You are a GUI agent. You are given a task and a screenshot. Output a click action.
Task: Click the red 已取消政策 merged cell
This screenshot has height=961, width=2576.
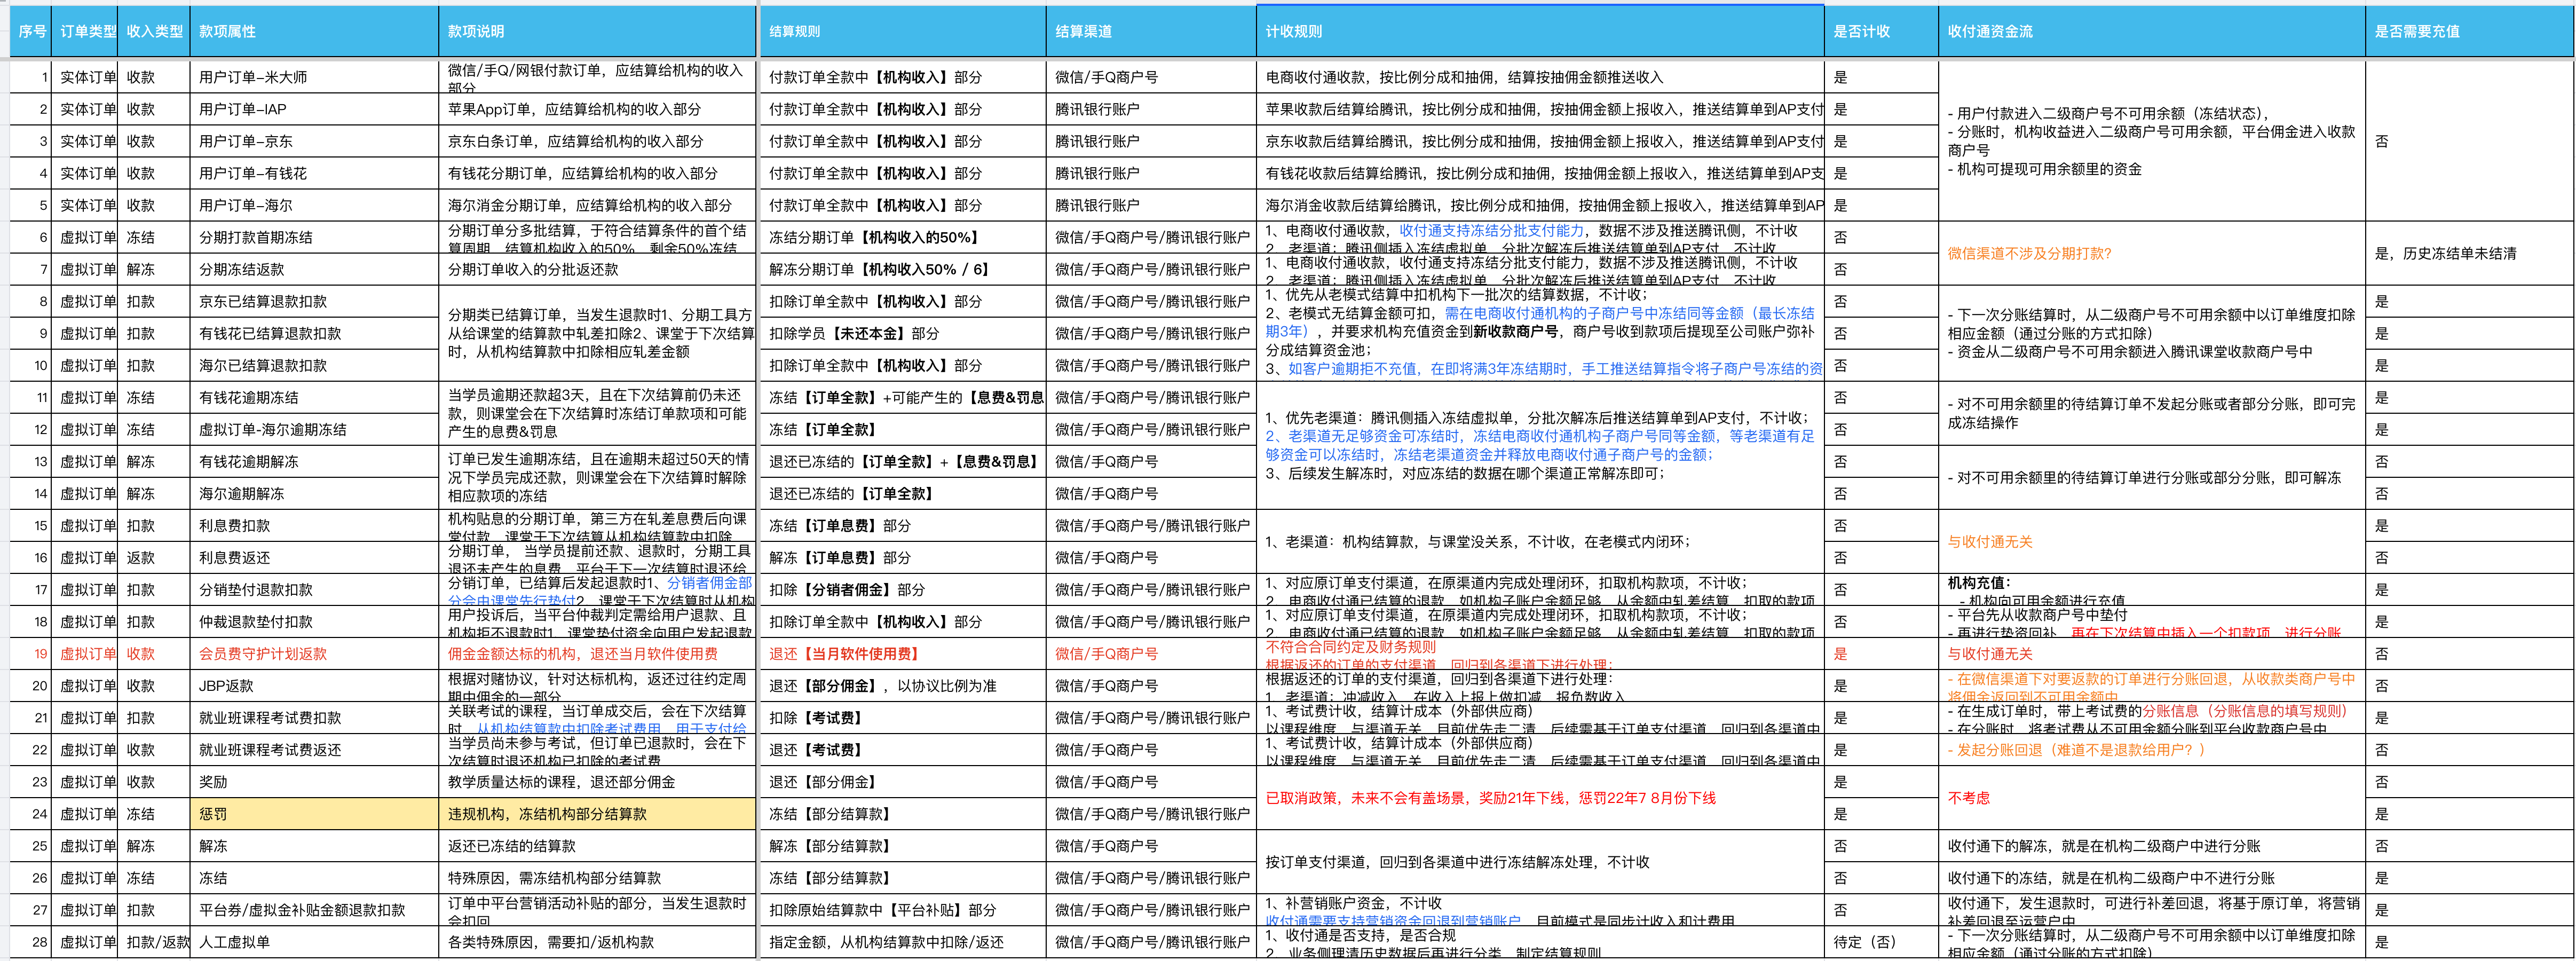1540,797
